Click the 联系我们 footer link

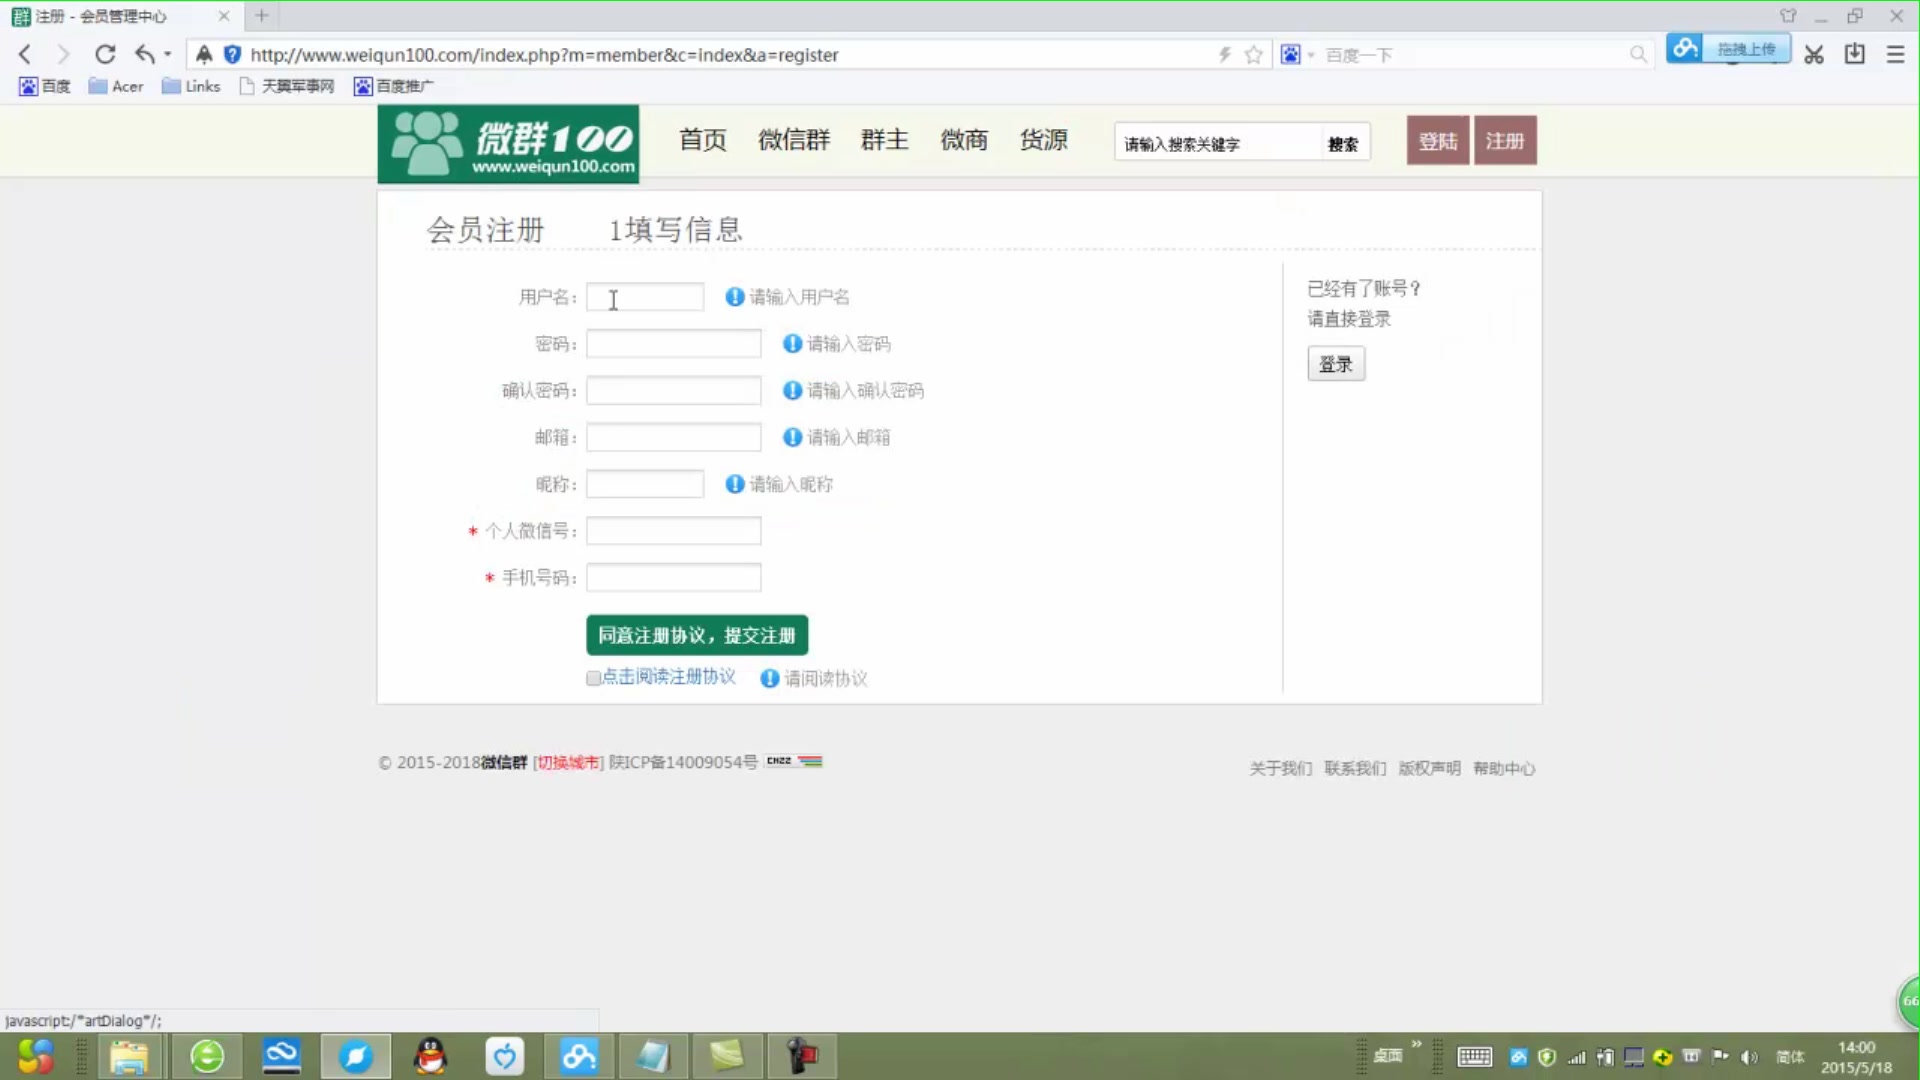[1355, 769]
